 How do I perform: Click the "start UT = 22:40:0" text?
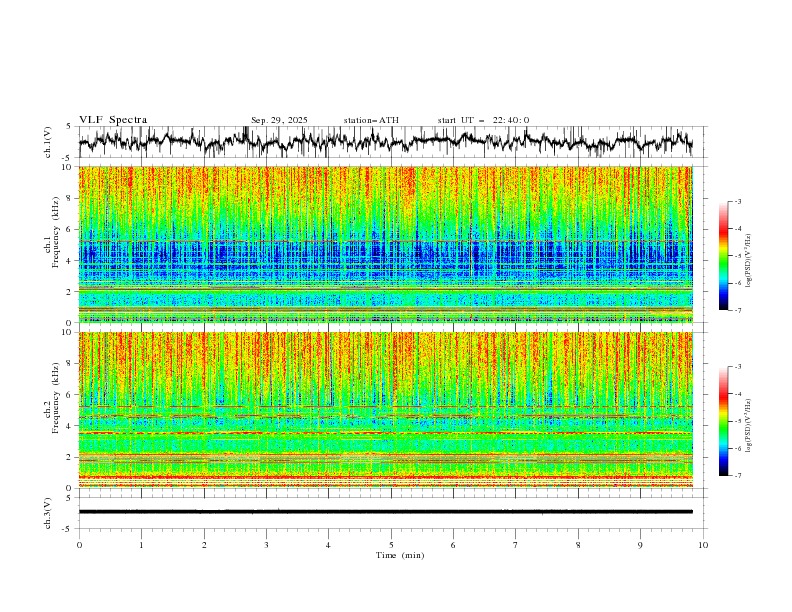(x=483, y=120)
